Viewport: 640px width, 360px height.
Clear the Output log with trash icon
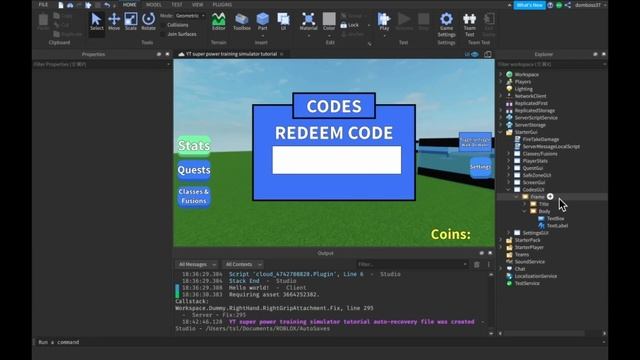coord(477,264)
